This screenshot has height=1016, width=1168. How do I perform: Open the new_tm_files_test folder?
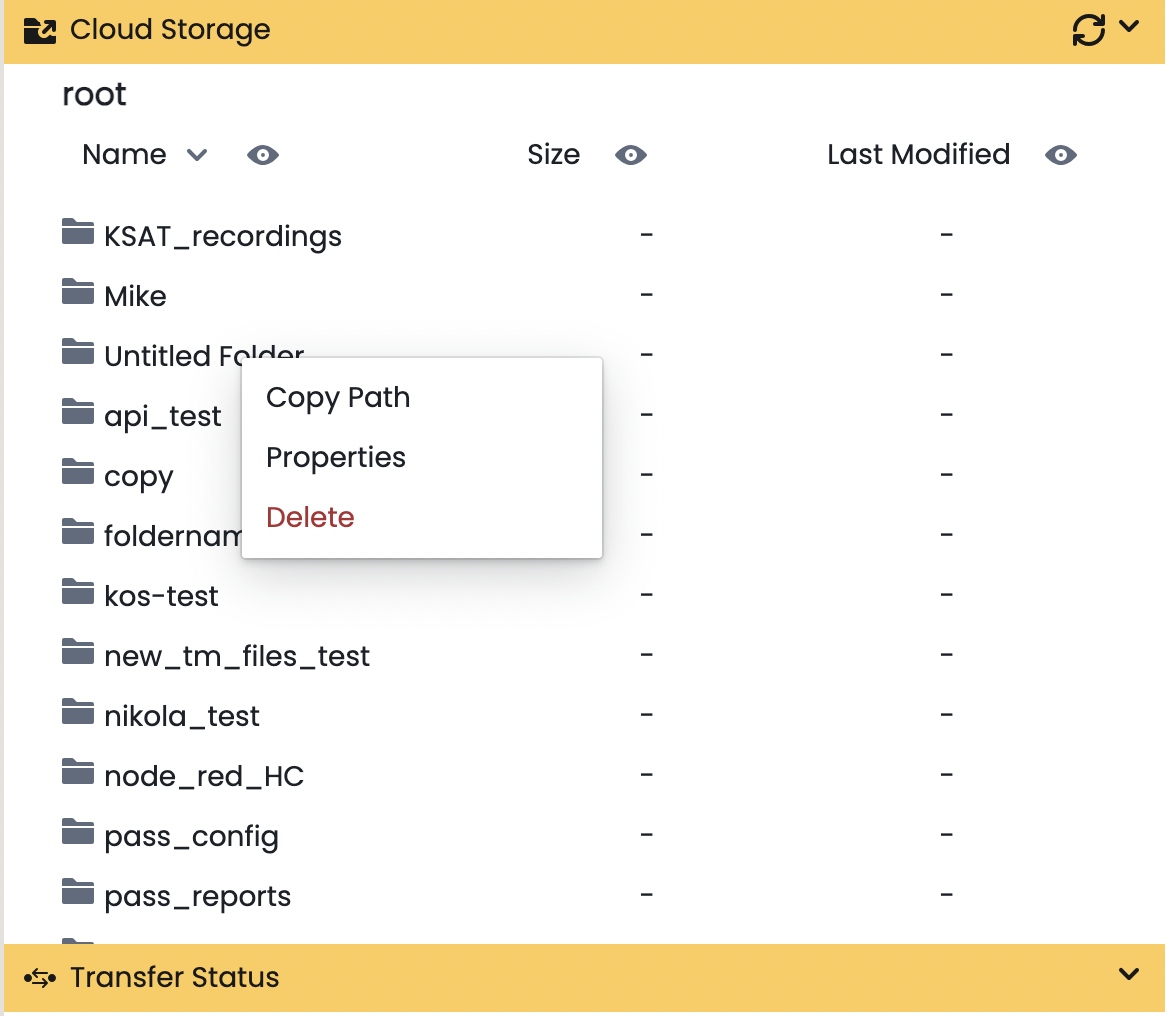point(237,656)
